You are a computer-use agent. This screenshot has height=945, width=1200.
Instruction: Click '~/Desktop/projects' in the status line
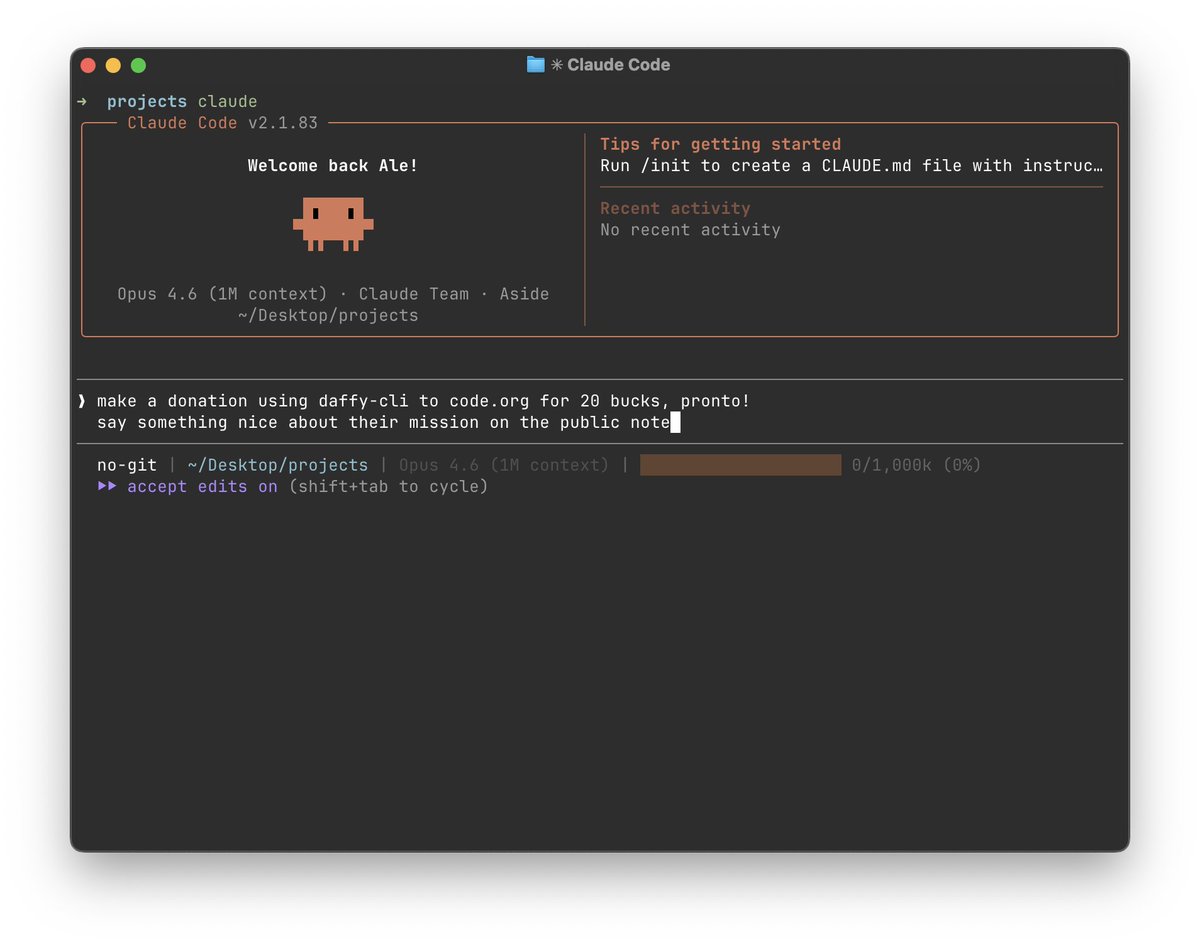coord(278,465)
